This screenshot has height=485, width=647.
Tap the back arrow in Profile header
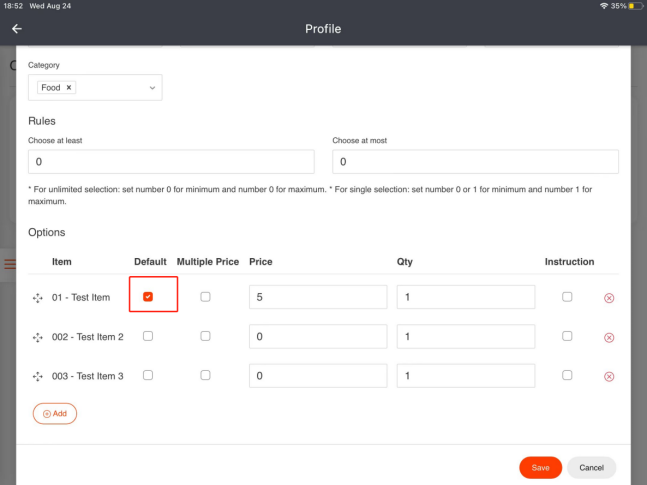[17, 29]
